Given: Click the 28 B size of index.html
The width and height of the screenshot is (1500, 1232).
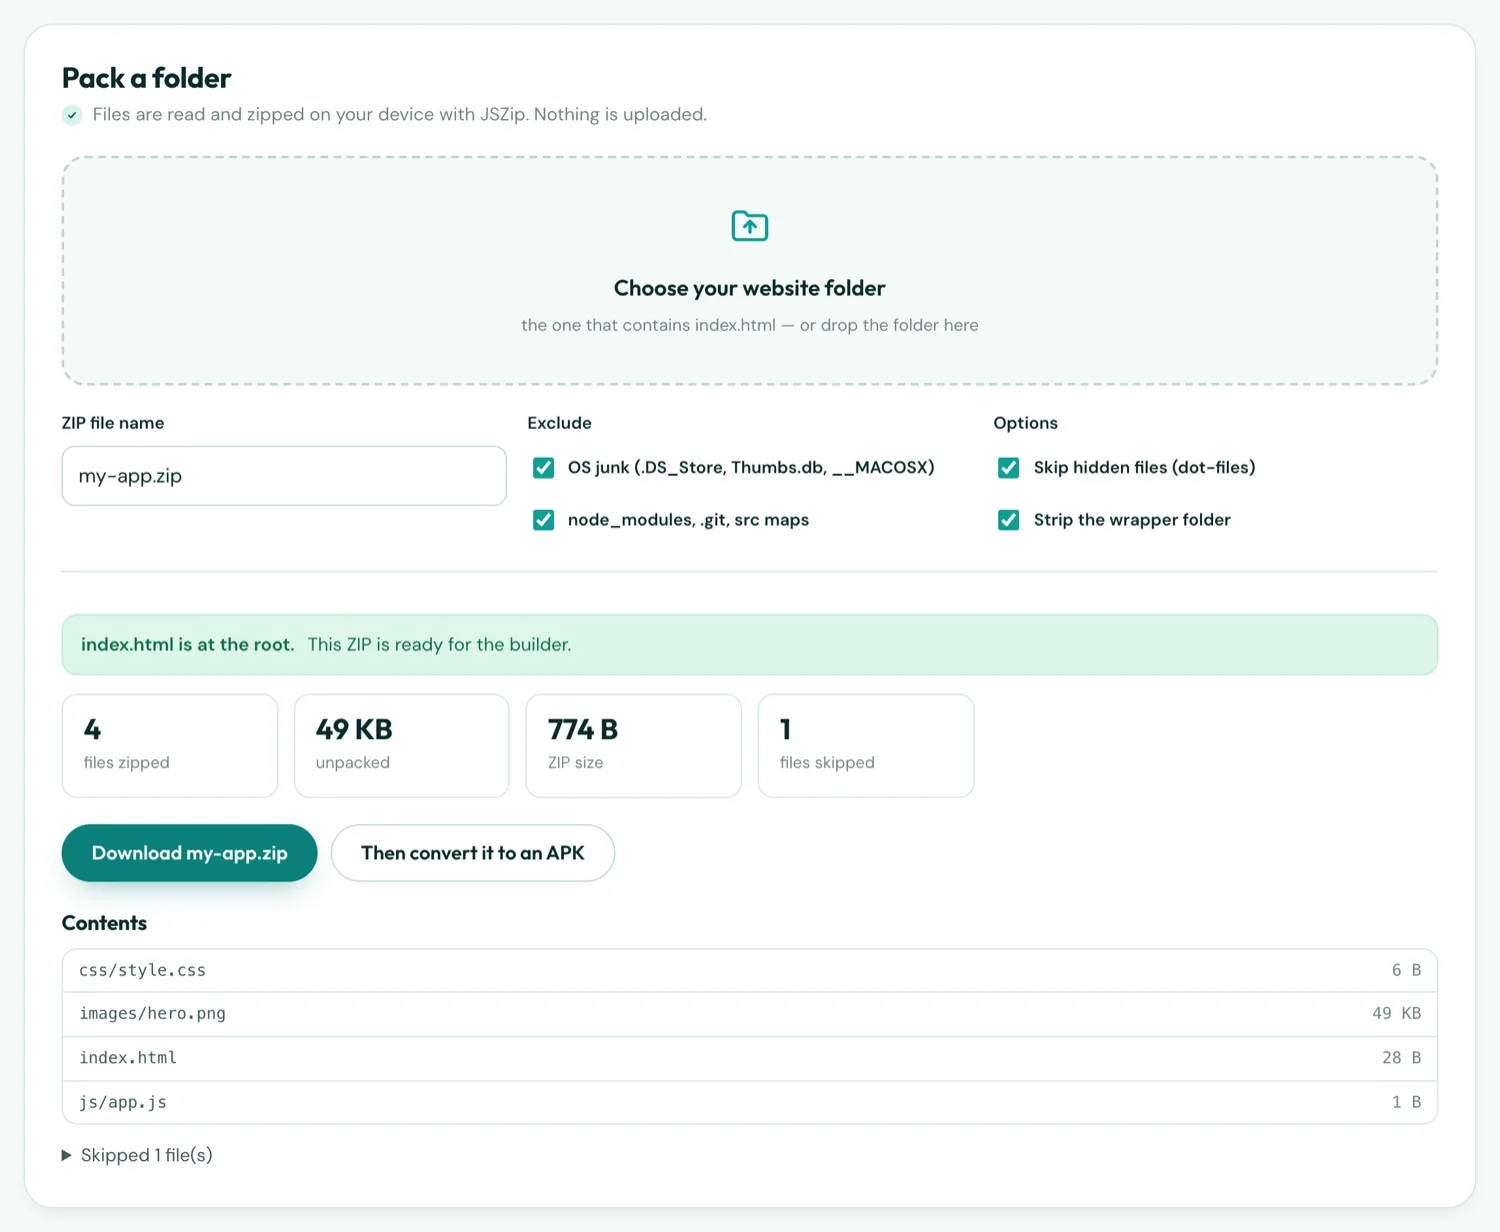Looking at the screenshot, I should tap(1401, 1058).
